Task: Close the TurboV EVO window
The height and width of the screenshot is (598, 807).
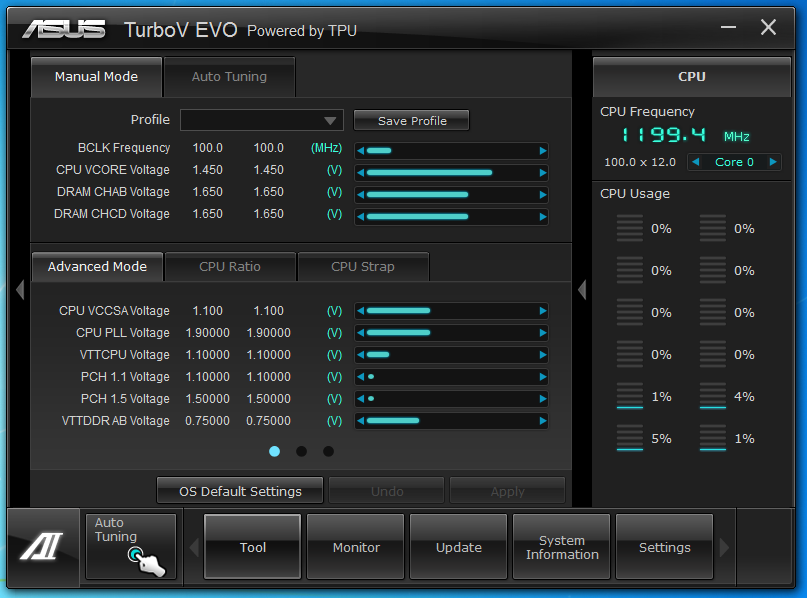Action: coord(768,27)
